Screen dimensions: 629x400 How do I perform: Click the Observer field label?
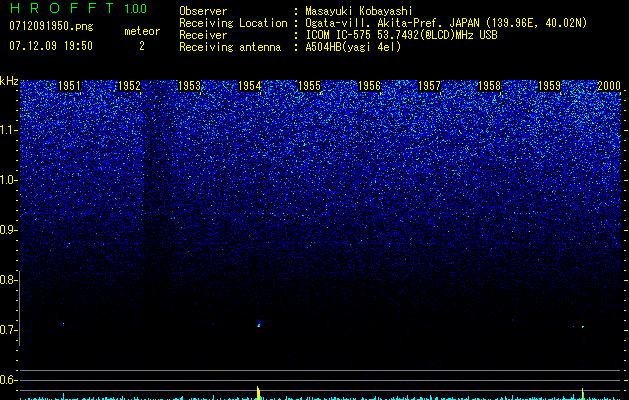click(x=203, y=12)
